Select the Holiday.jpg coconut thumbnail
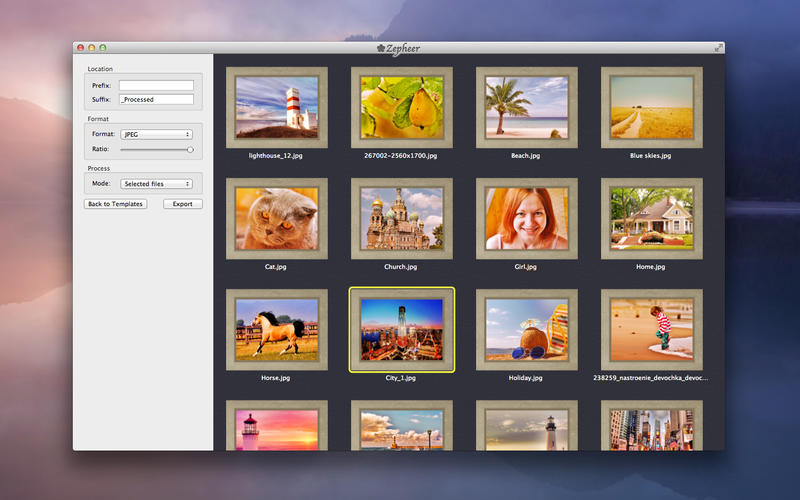The image size is (800, 500). (x=527, y=330)
